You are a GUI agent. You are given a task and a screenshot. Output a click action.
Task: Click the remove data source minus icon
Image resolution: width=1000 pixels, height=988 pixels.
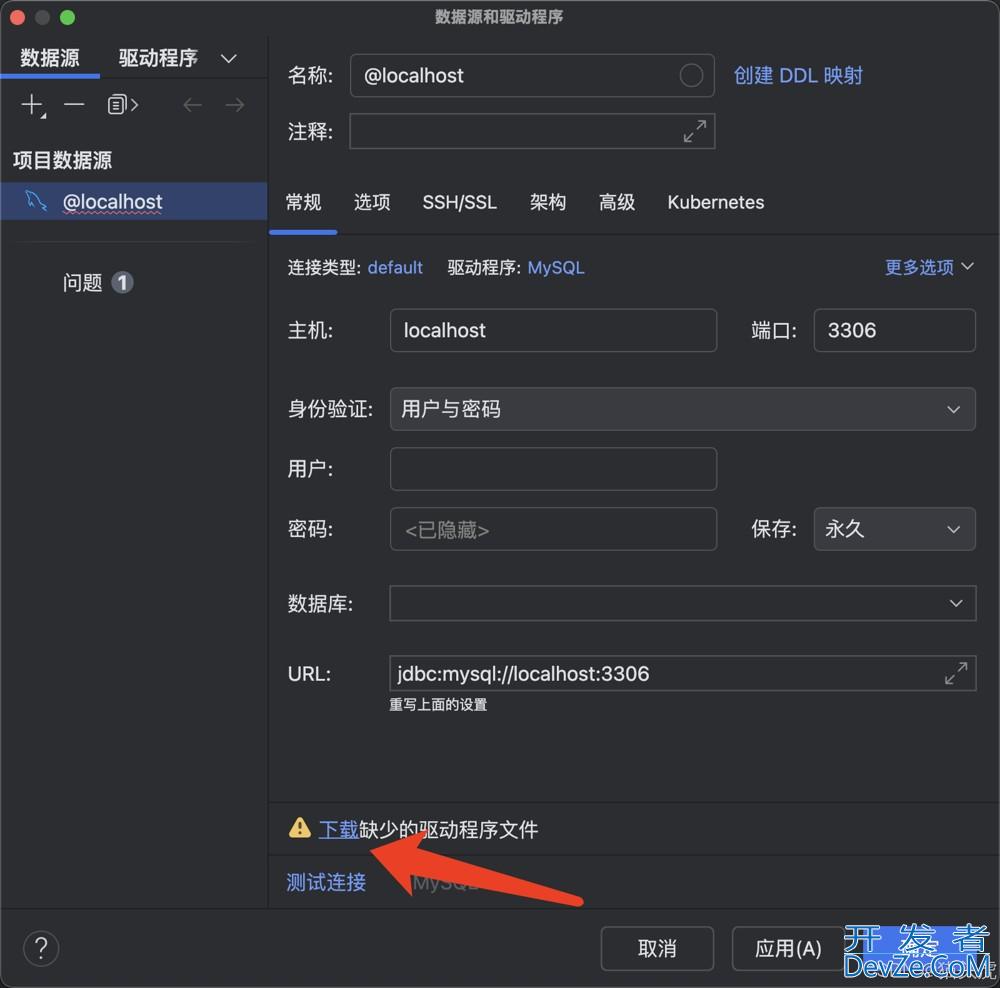(74, 105)
